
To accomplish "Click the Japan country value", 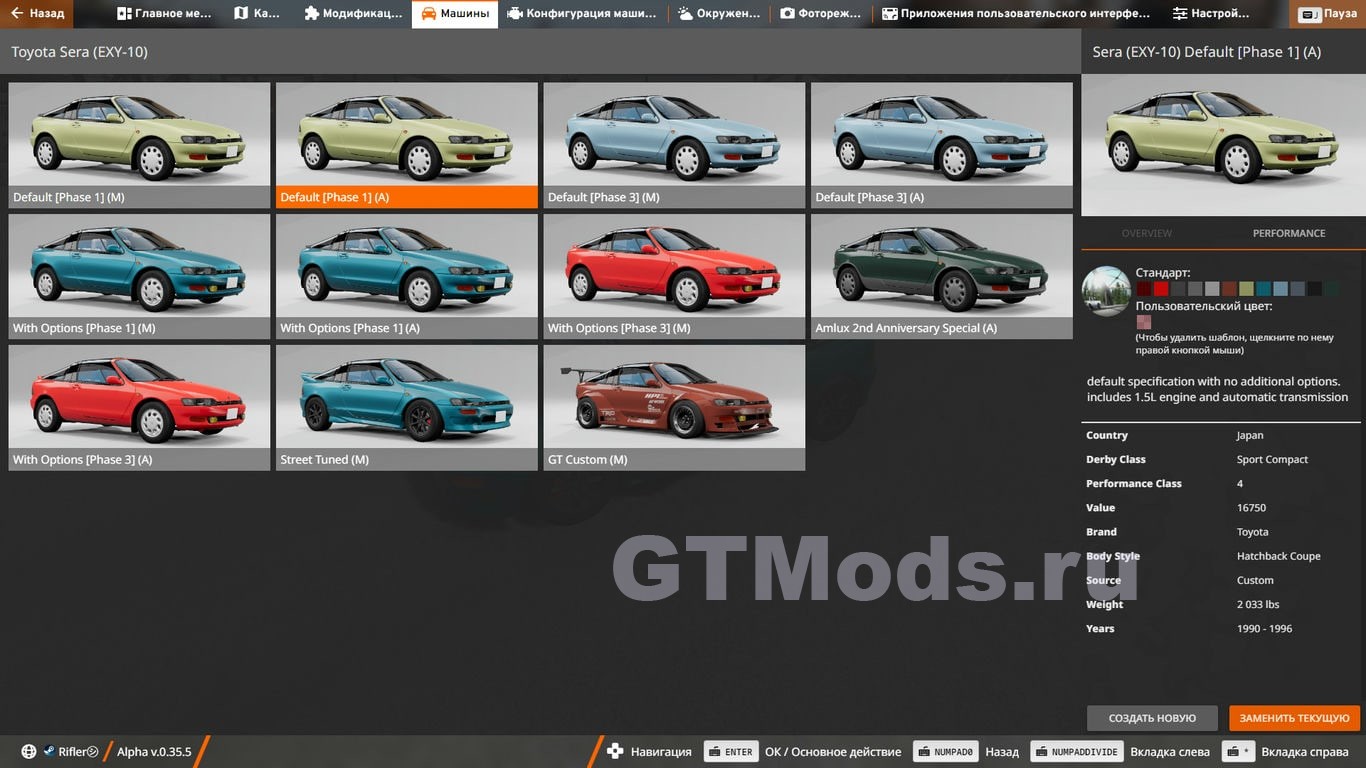I will 1250,436.
